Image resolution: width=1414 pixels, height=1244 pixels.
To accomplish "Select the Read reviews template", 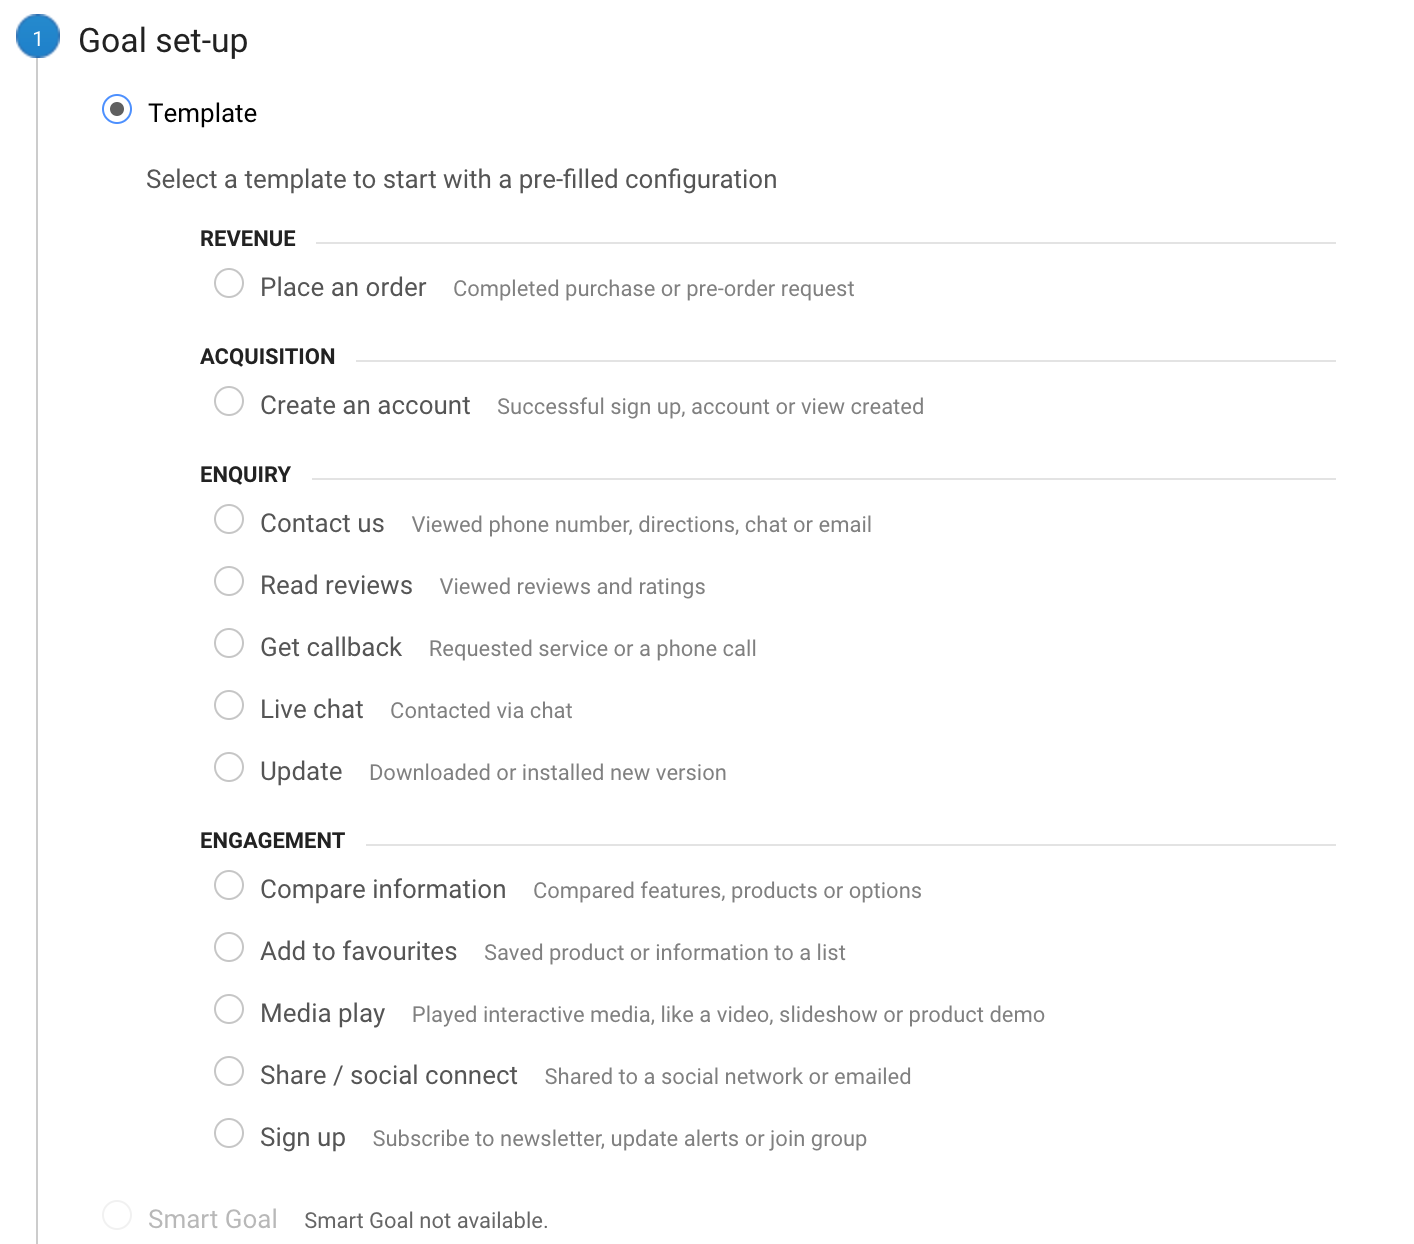I will (229, 581).
